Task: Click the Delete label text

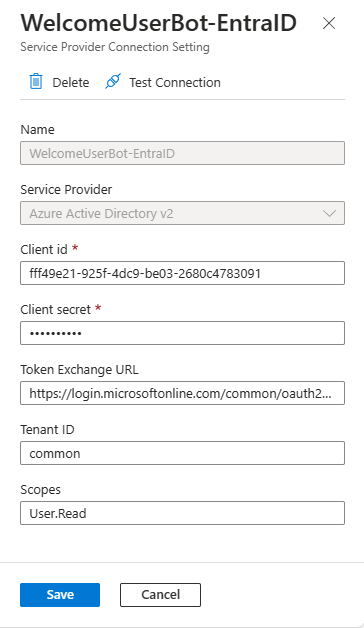Action: (71, 83)
